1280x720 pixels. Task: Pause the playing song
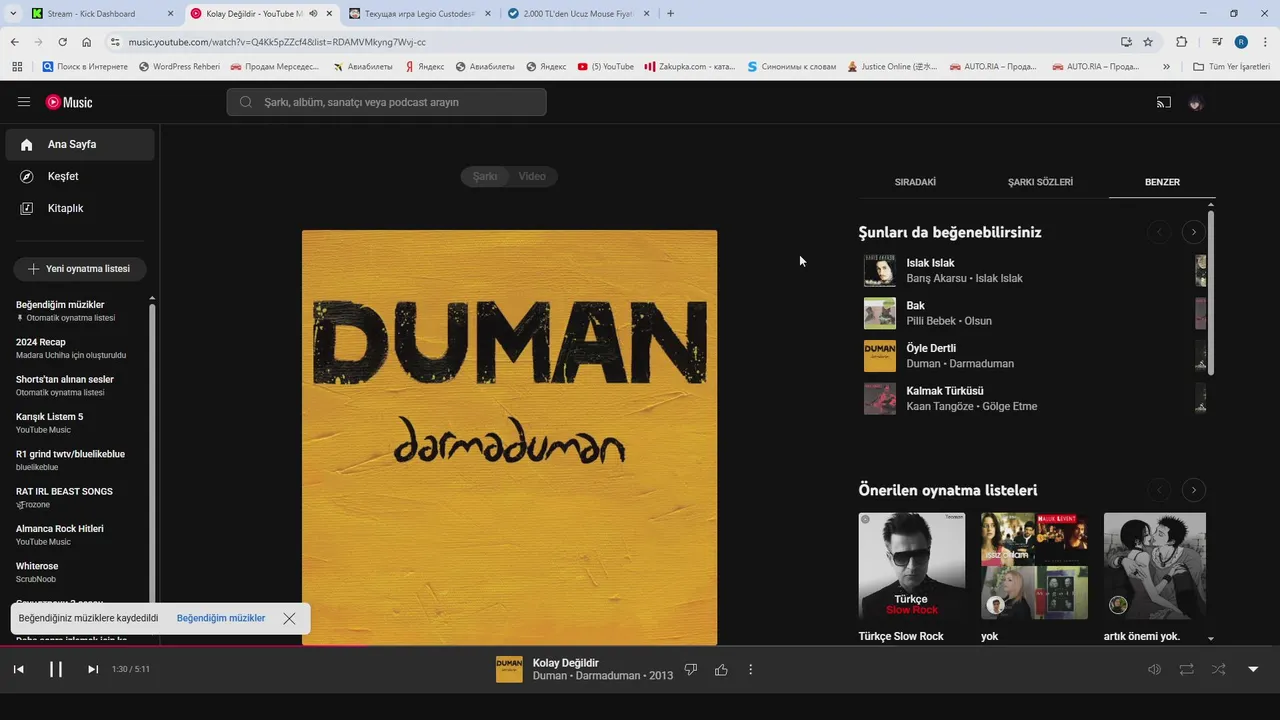[56, 669]
